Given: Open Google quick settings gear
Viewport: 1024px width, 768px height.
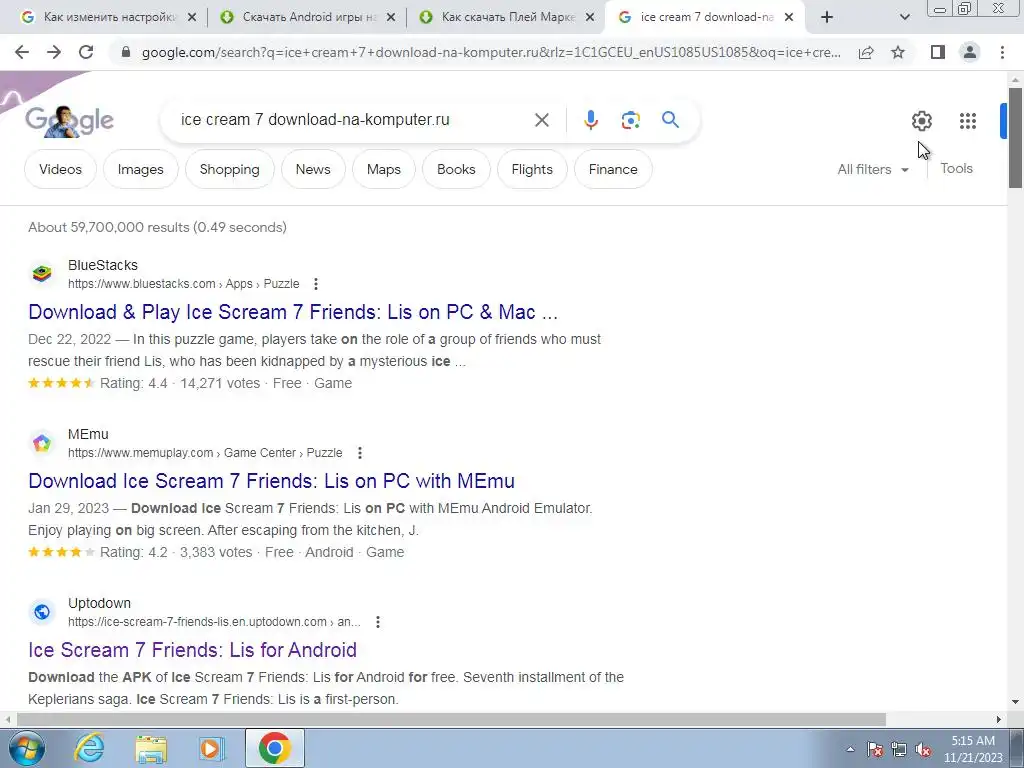Looking at the screenshot, I should click(x=921, y=121).
